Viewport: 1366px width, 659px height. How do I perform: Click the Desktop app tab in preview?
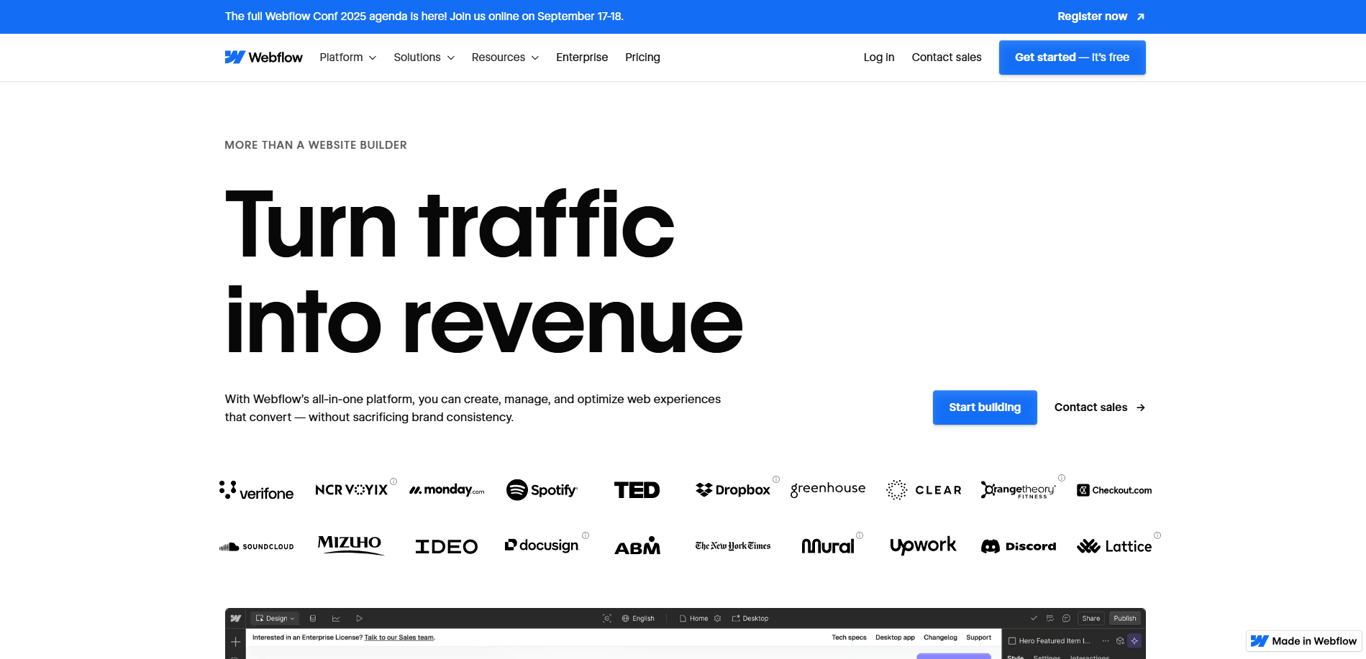(895, 637)
